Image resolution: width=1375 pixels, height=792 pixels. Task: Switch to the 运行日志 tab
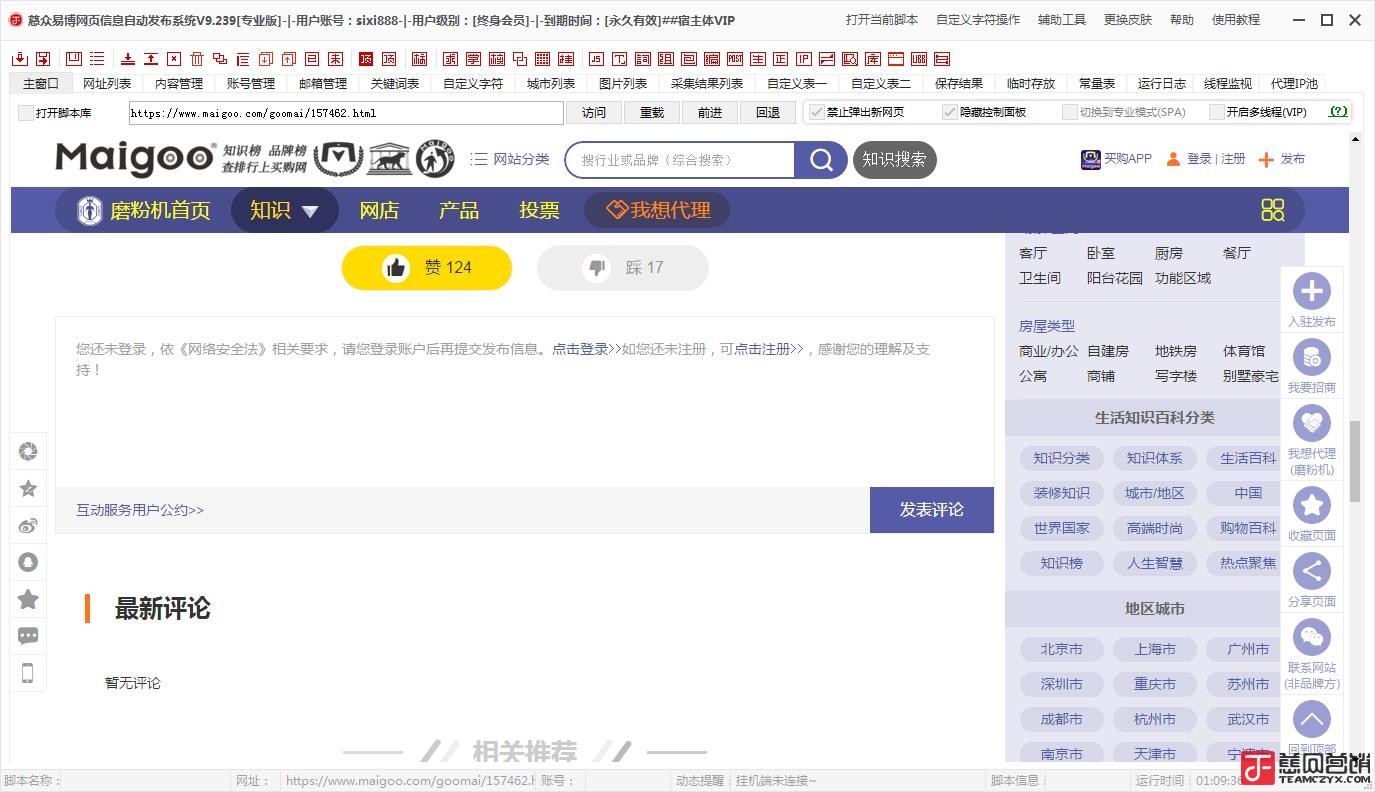(1162, 84)
